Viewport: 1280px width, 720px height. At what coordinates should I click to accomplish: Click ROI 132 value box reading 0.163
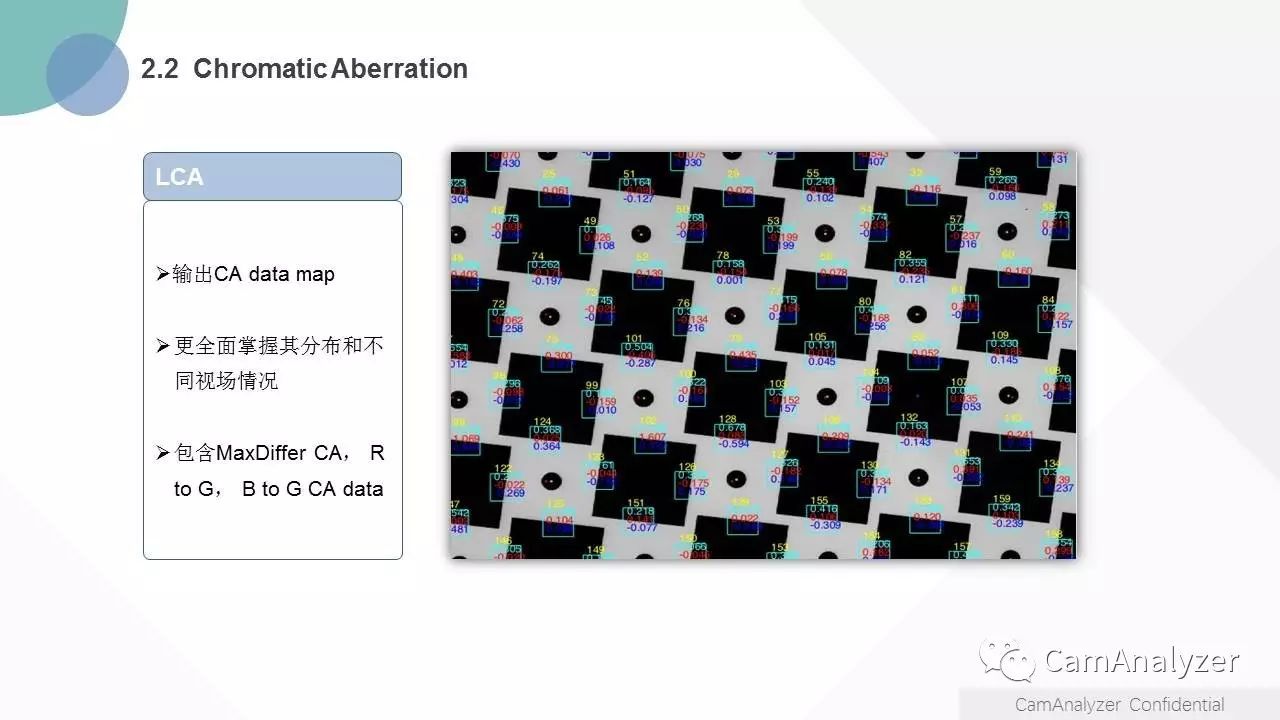coord(913,434)
